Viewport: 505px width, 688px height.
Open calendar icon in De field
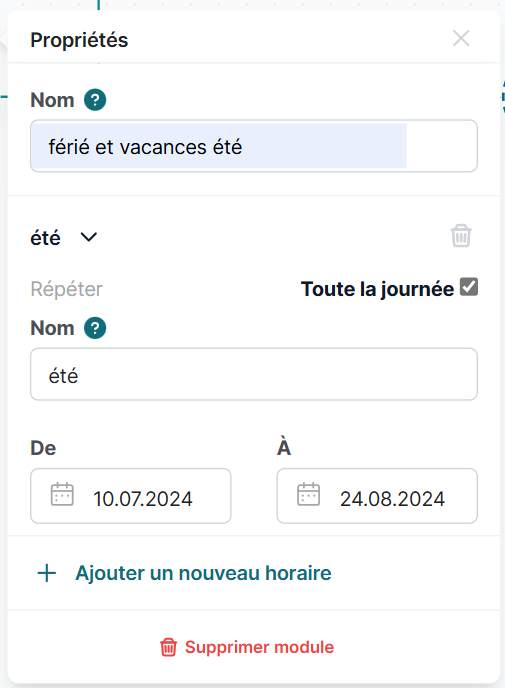[62, 494]
